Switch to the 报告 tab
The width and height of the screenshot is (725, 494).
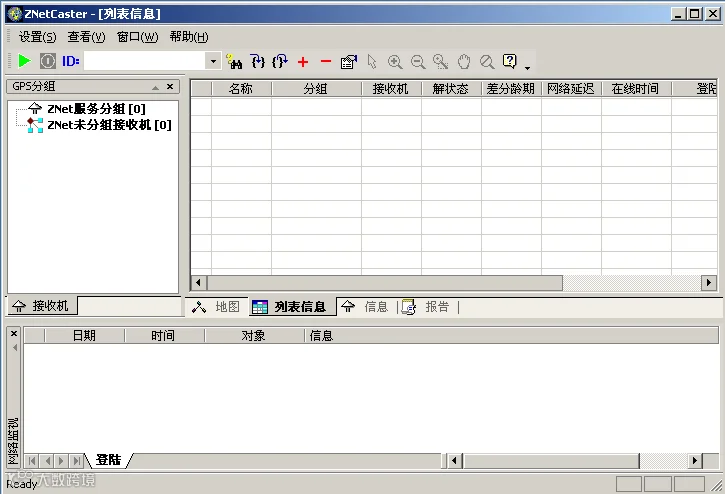pos(428,307)
